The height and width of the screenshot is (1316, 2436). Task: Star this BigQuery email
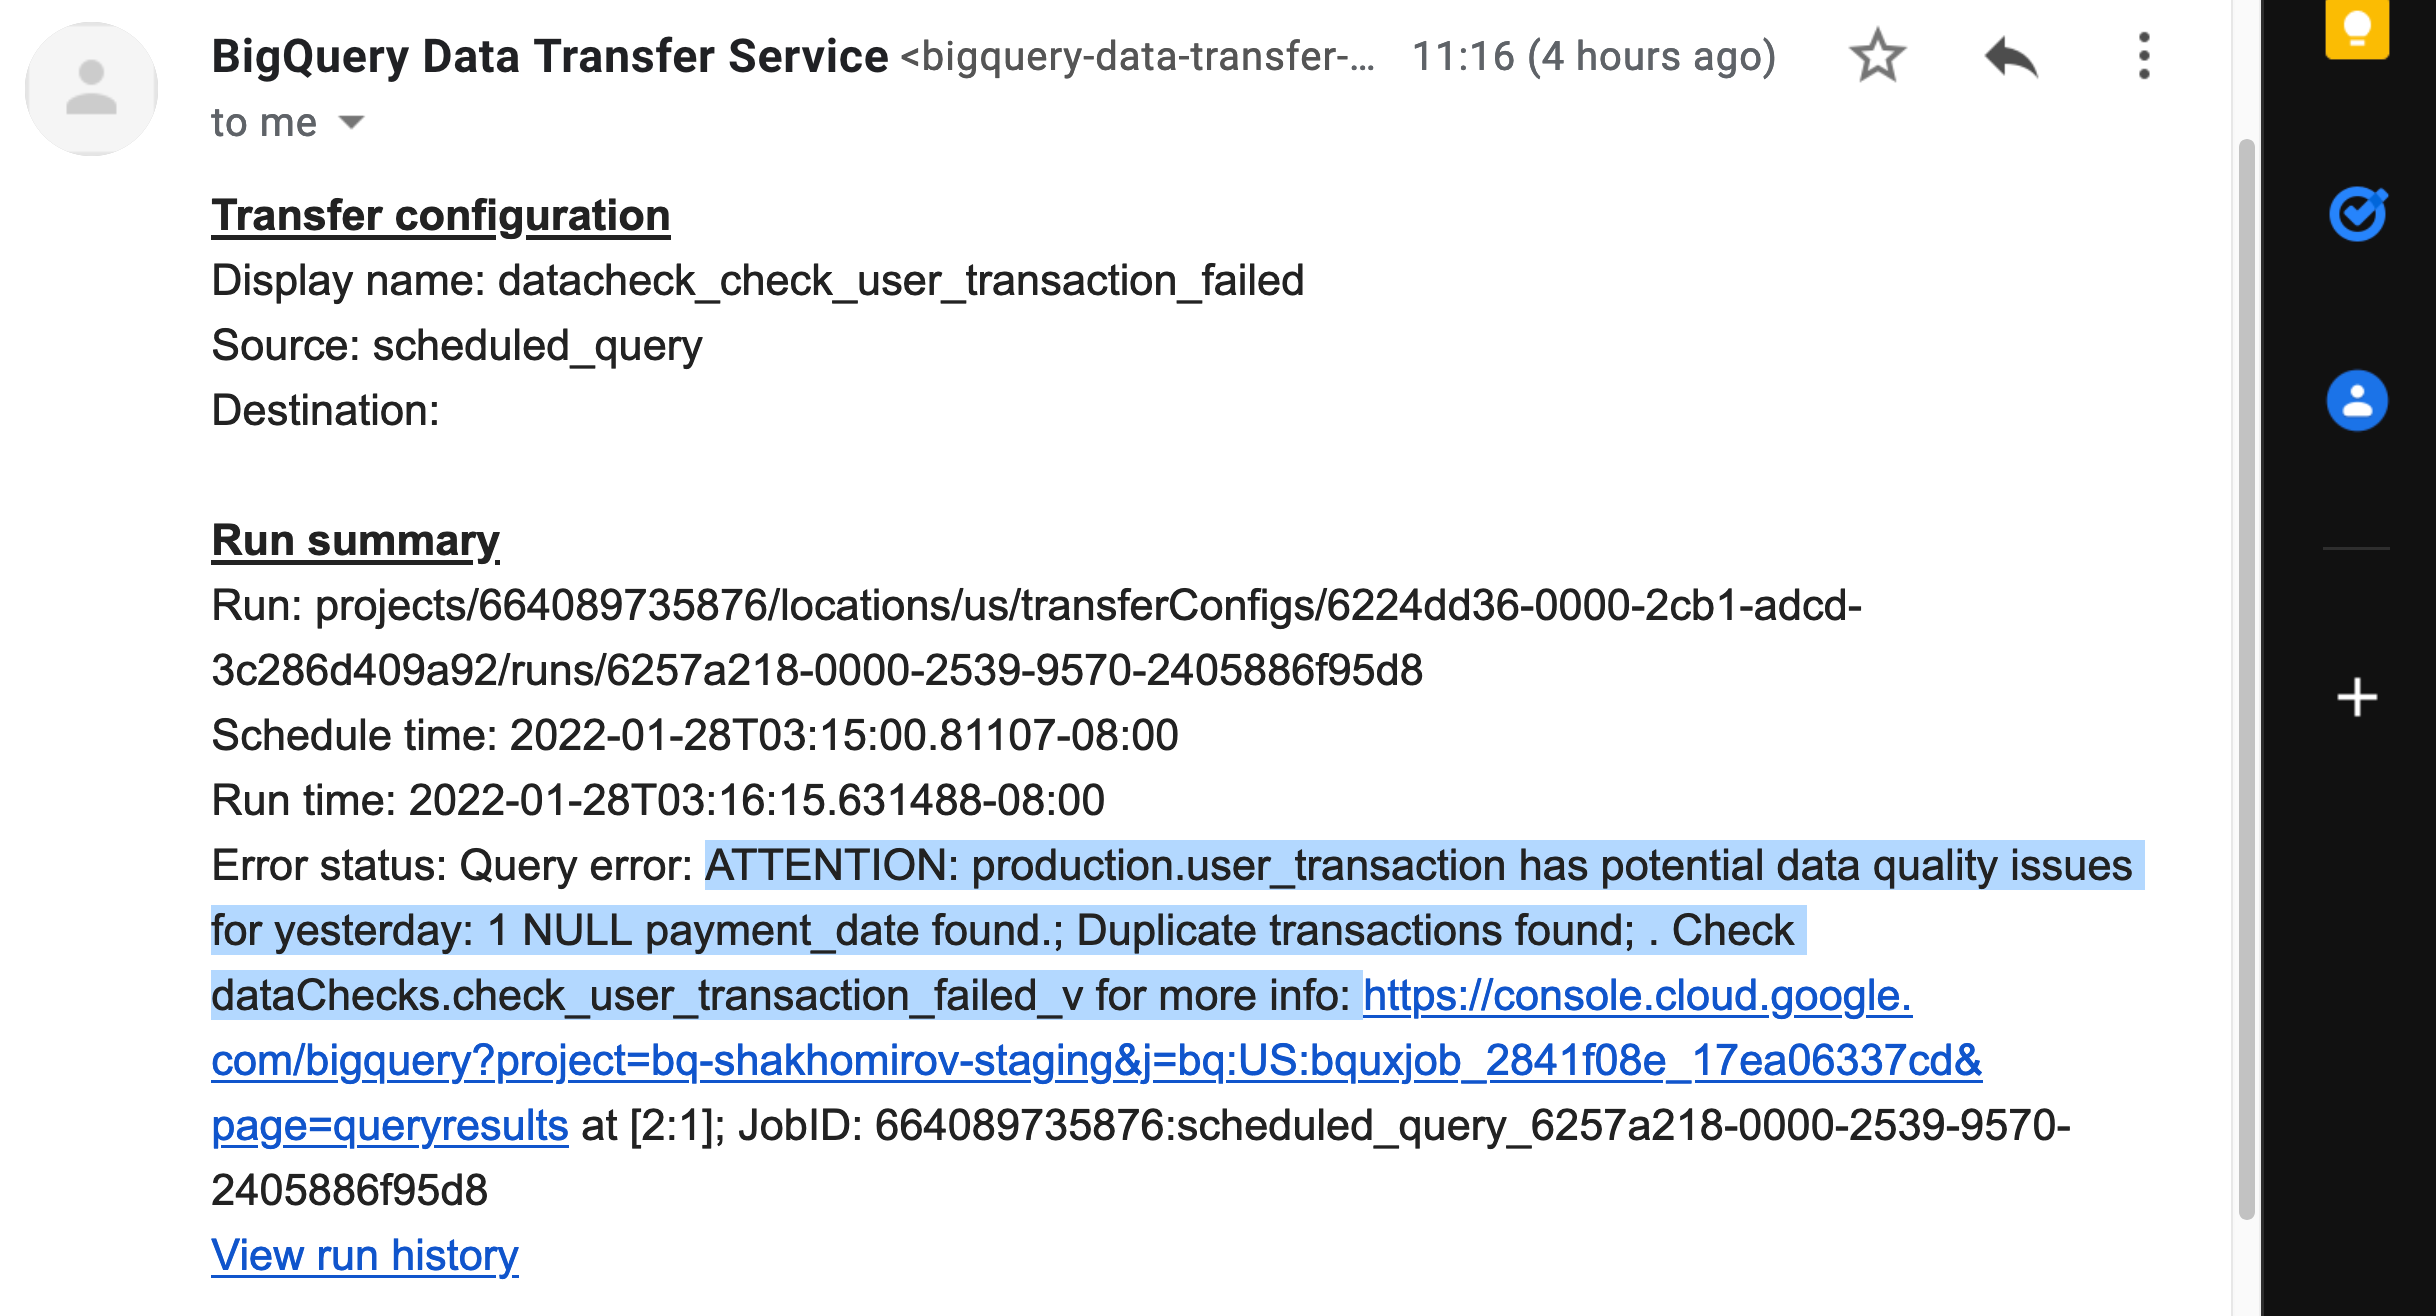[1877, 56]
